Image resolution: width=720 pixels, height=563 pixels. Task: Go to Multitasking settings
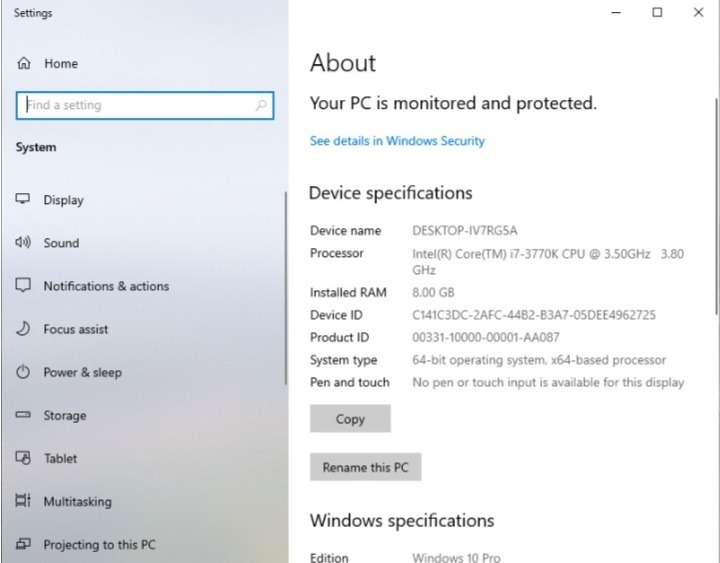tap(77, 502)
